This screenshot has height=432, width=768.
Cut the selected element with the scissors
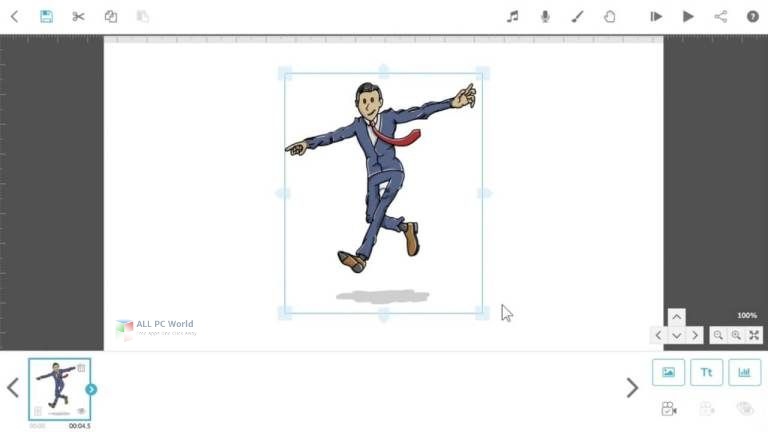click(78, 17)
